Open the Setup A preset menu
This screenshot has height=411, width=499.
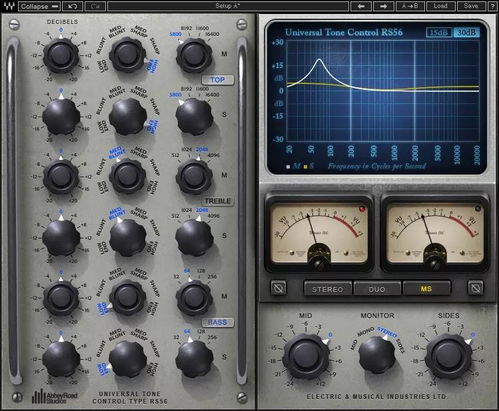tap(228, 6)
